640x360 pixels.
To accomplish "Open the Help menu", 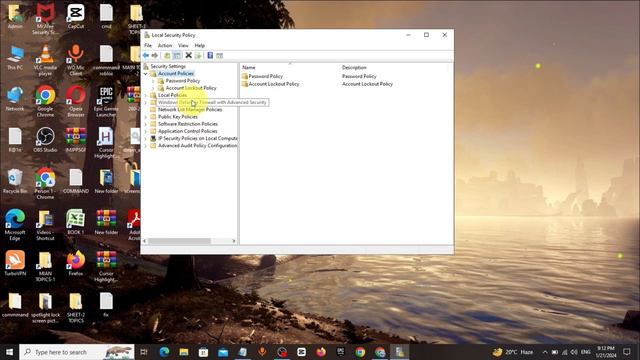I will click(x=200, y=45).
